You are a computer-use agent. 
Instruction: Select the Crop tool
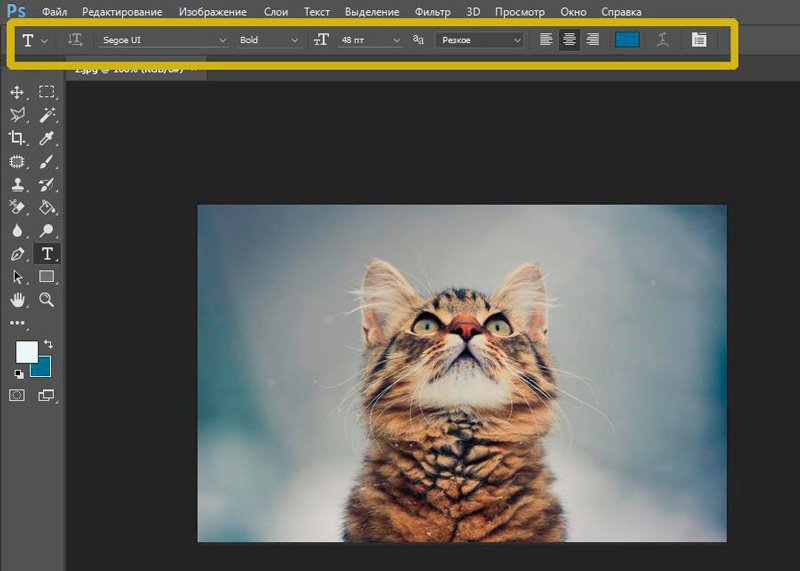point(17,138)
